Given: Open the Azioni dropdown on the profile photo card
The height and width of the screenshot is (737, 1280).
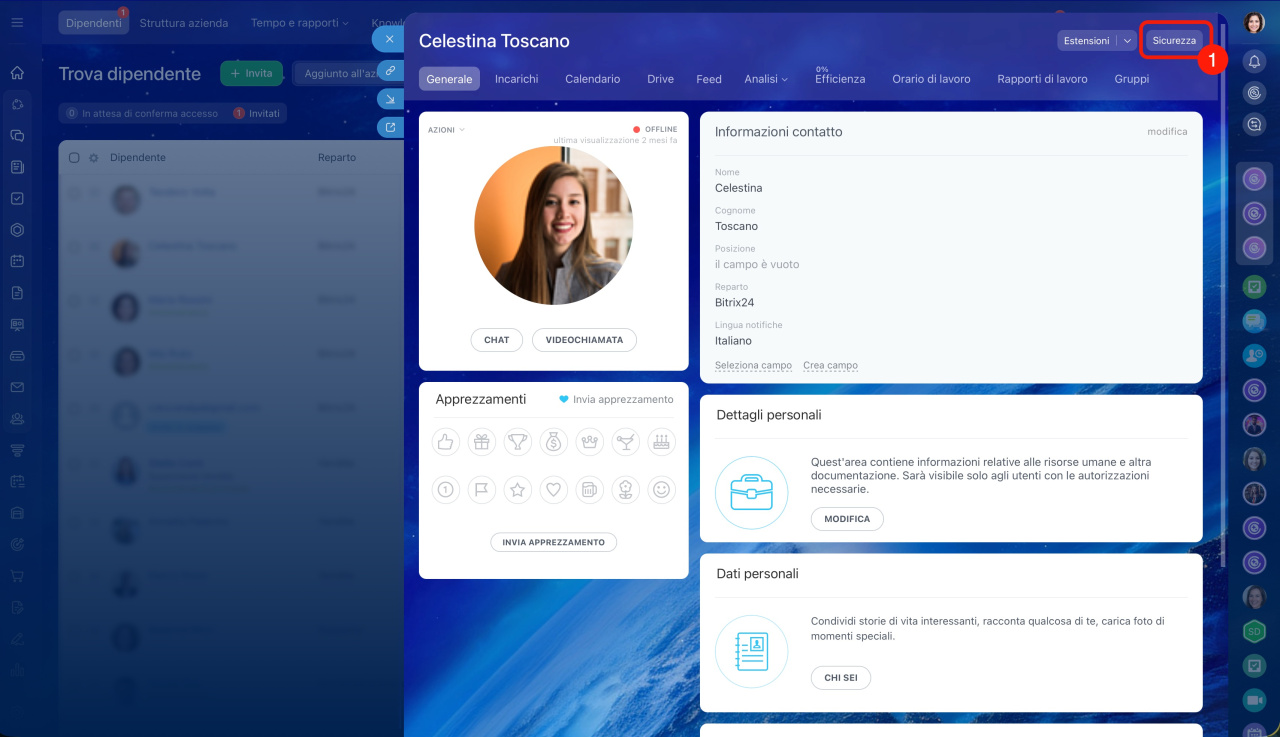Looking at the screenshot, I should [446, 130].
